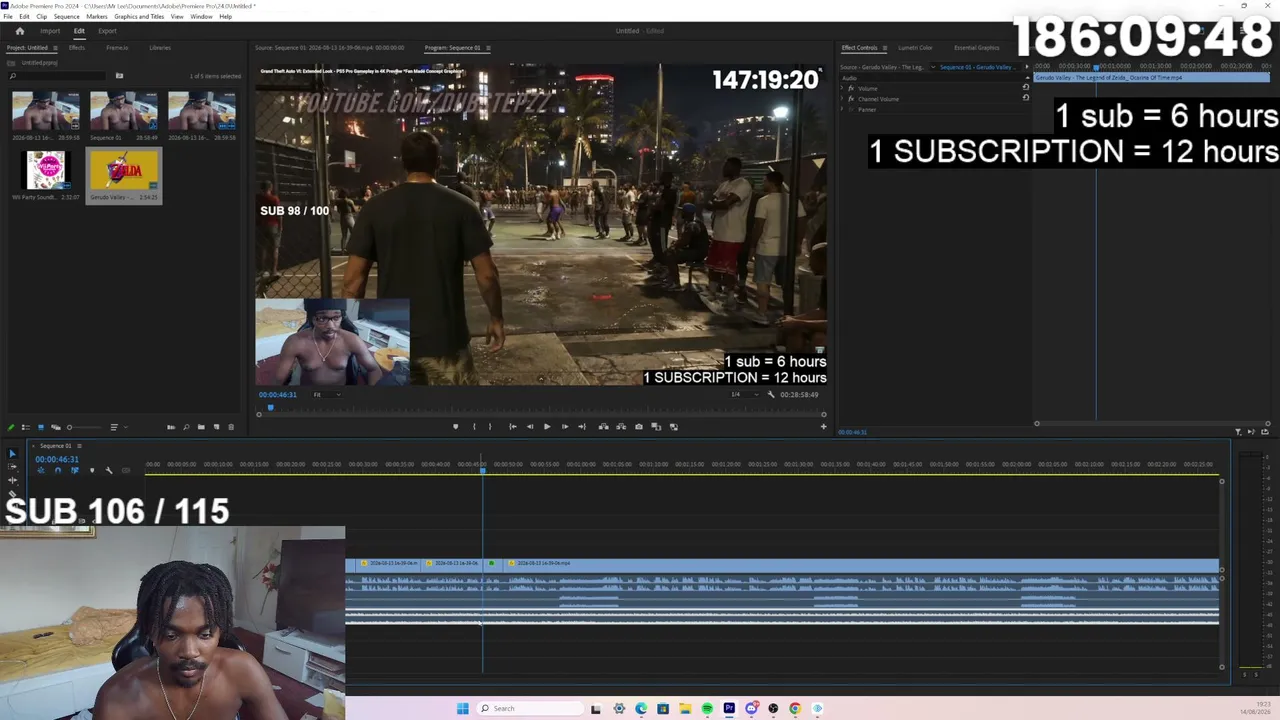The width and height of the screenshot is (1280, 720).
Task: Click the Lift button
Action: pyautogui.click(x=603, y=427)
